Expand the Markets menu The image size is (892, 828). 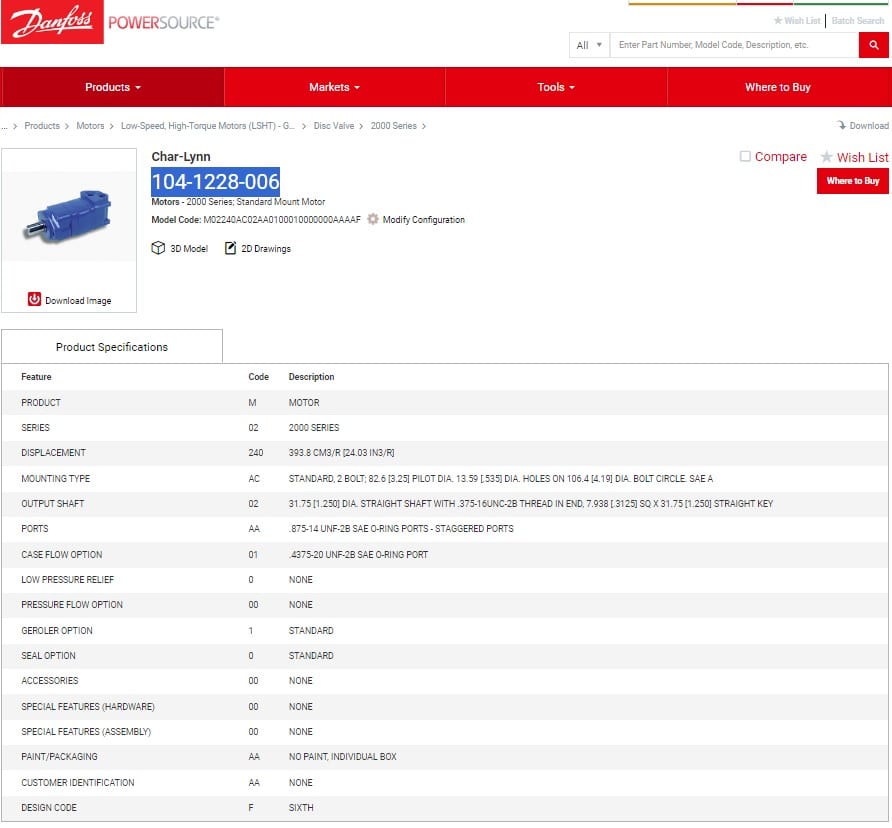click(334, 87)
